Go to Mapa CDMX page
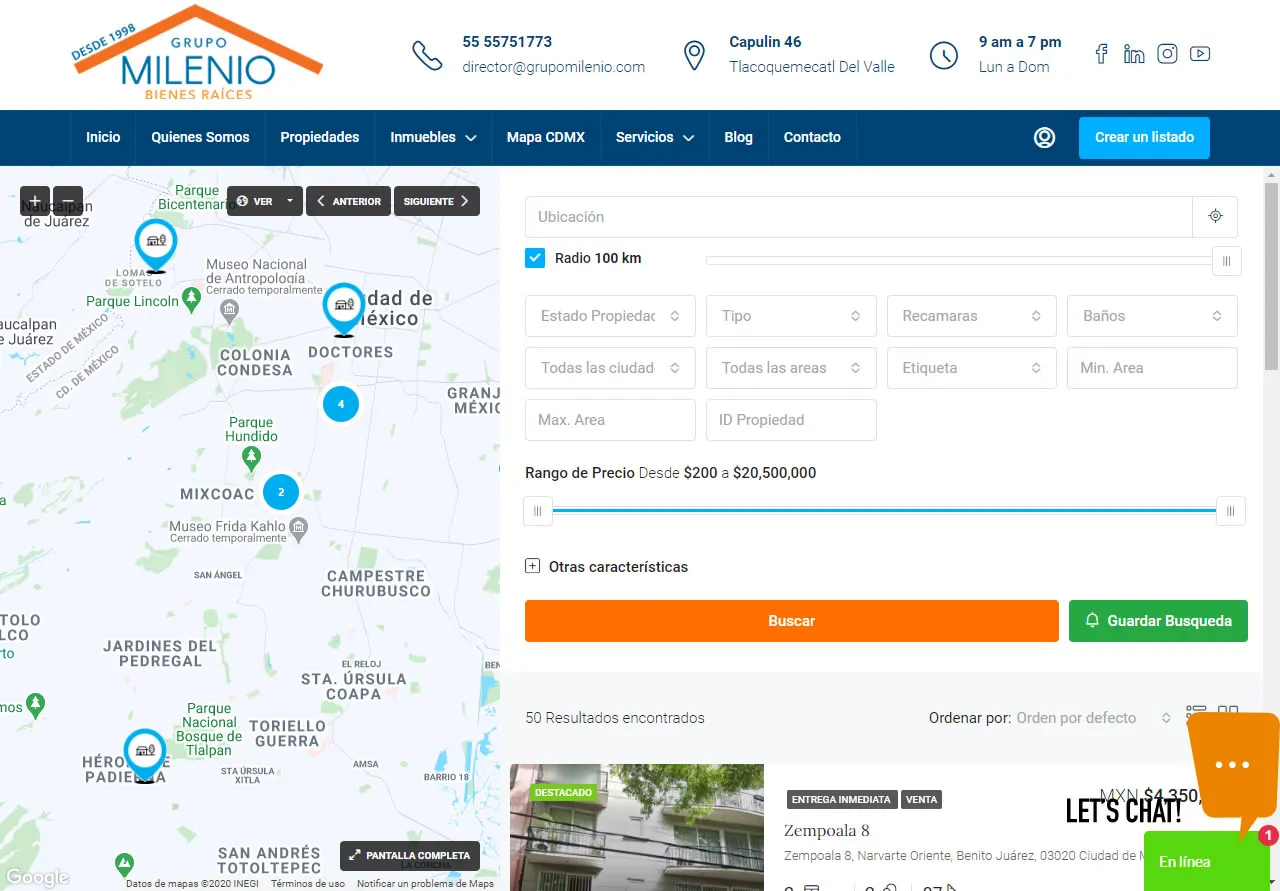Image resolution: width=1280 pixels, height=891 pixels. coord(546,138)
